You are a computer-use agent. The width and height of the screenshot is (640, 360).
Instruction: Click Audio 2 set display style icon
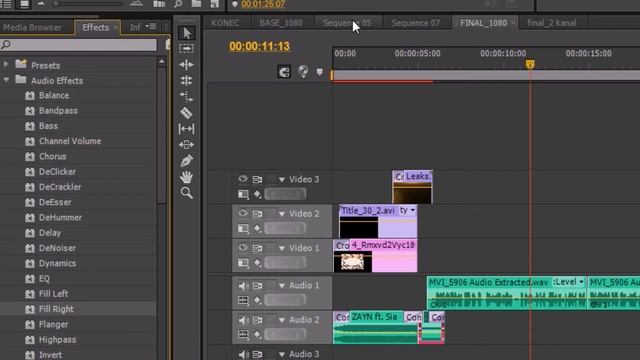click(x=243, y=335)
